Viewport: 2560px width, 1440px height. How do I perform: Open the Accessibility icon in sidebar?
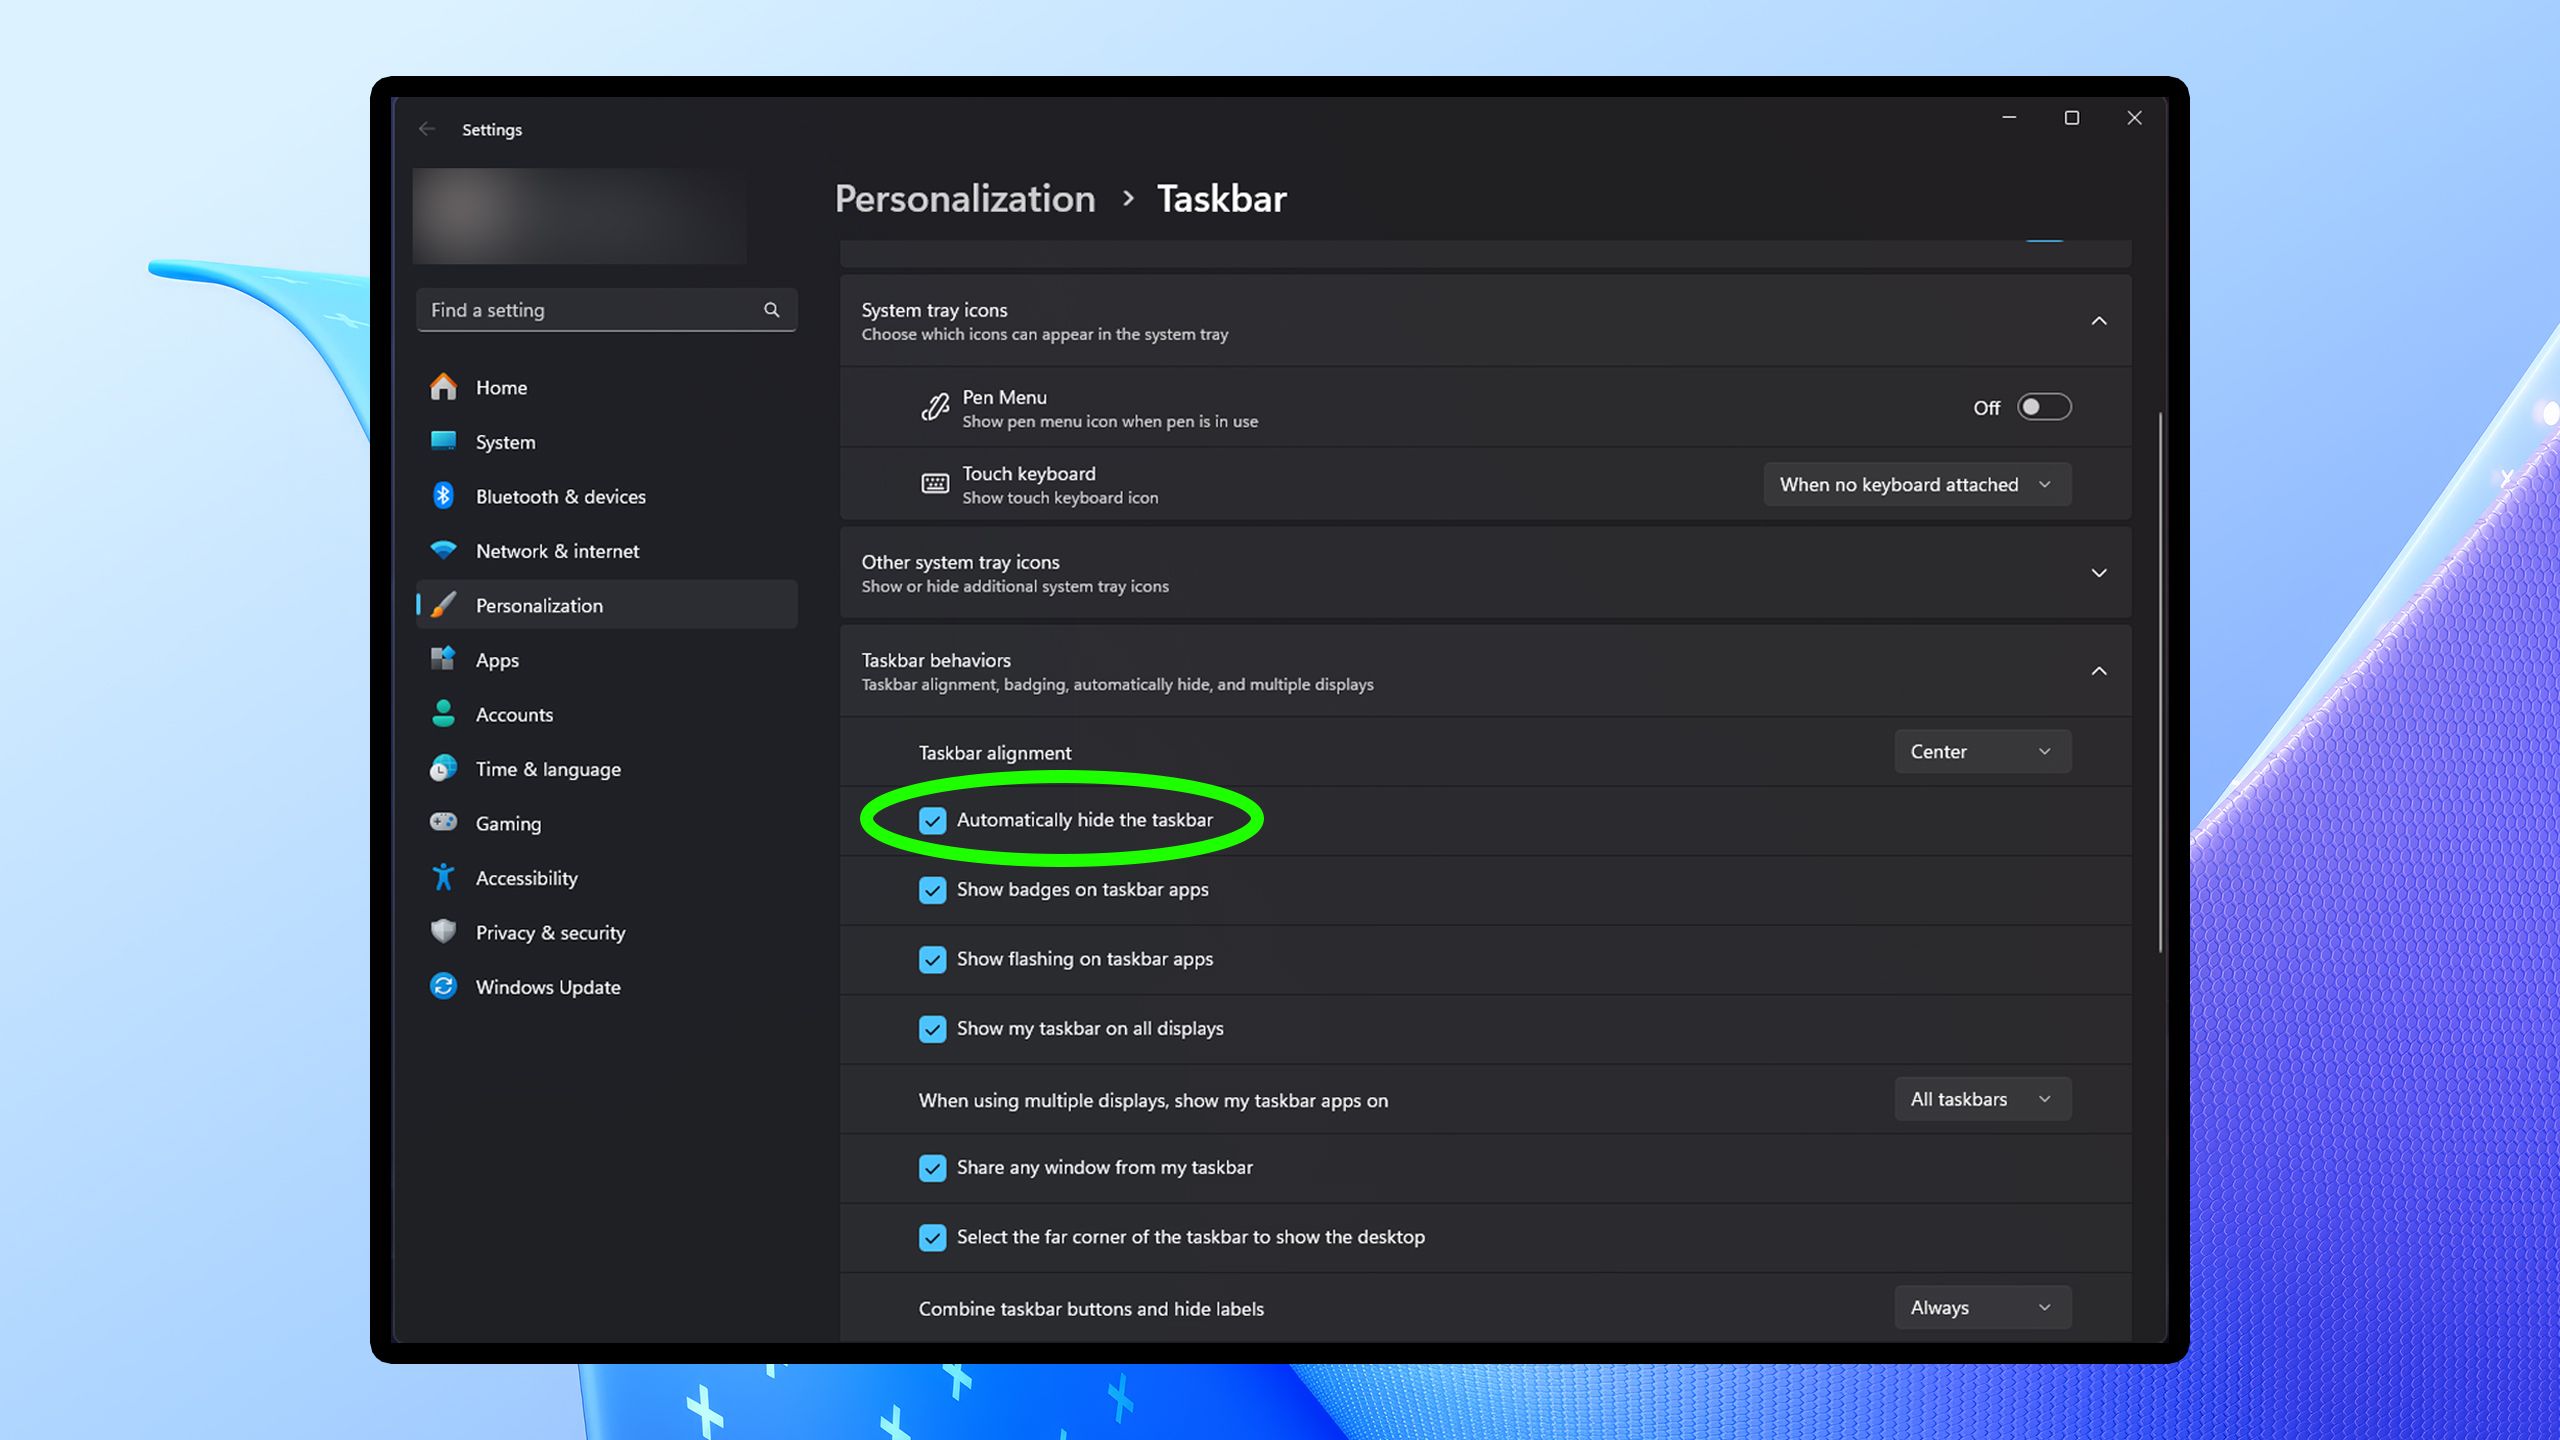point(443,878)
